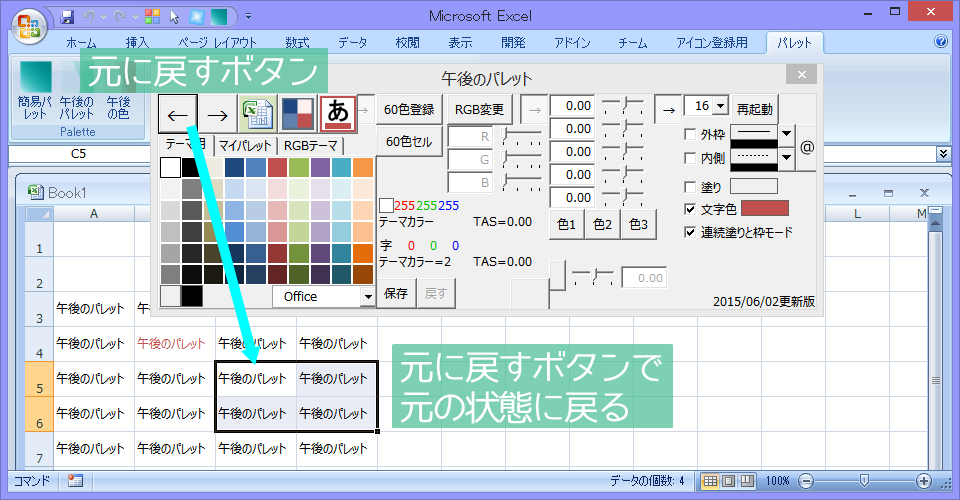Click the zoom in plus button
This screenshot has width=960, height=500.
[x=924, y=481]
